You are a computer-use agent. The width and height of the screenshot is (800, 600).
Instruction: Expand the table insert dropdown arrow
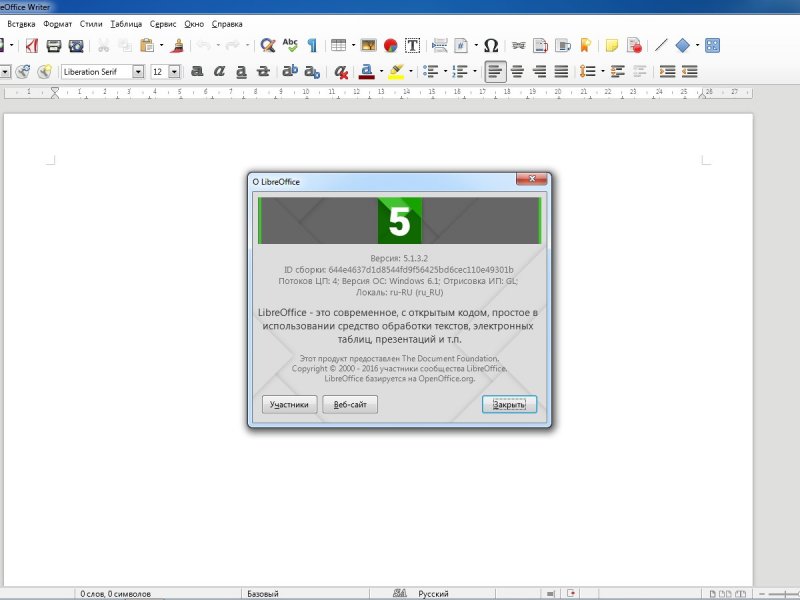353,46
